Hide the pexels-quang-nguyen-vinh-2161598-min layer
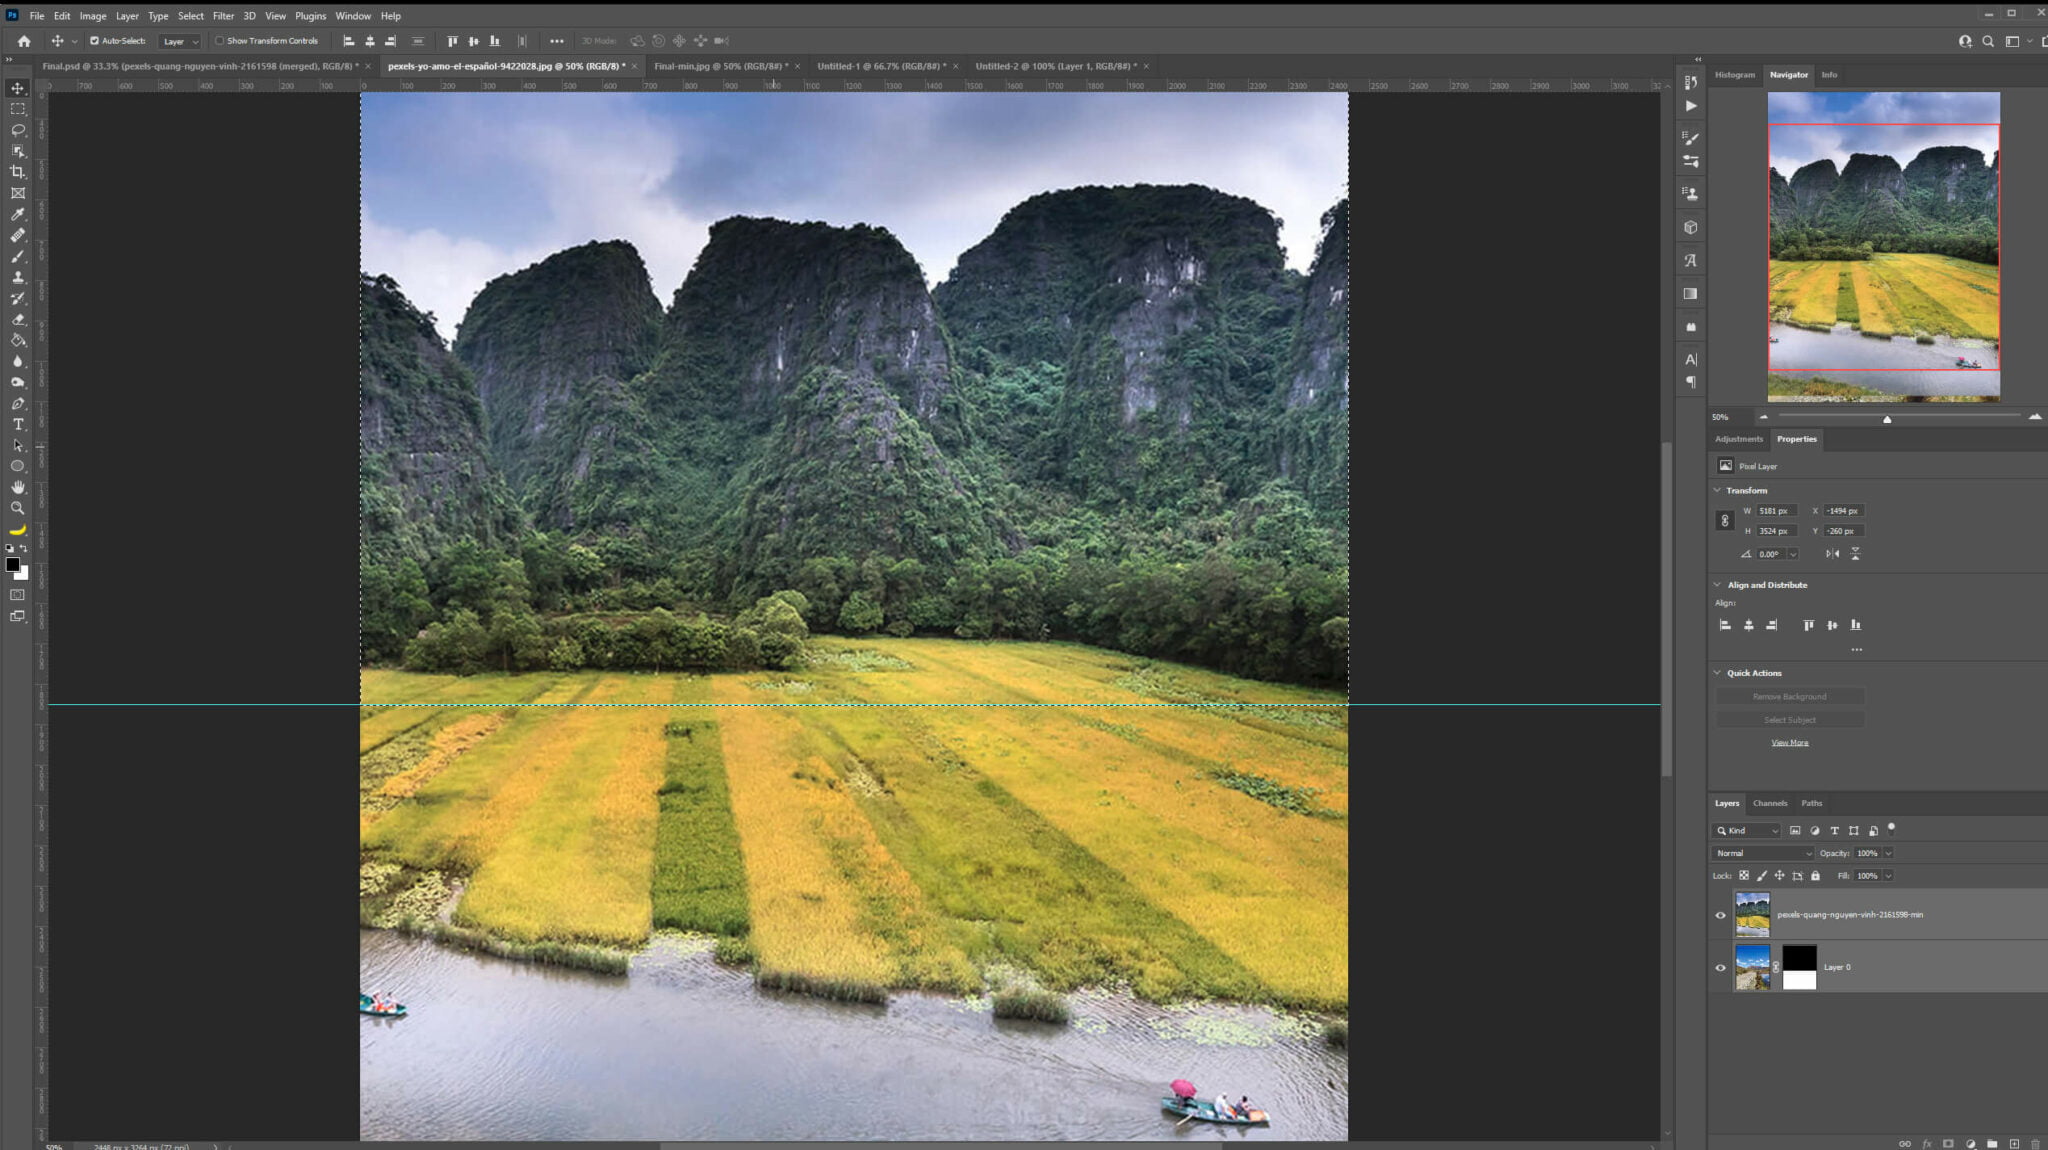Viewport: 2048px width, 1150px height. (1721, 914)
